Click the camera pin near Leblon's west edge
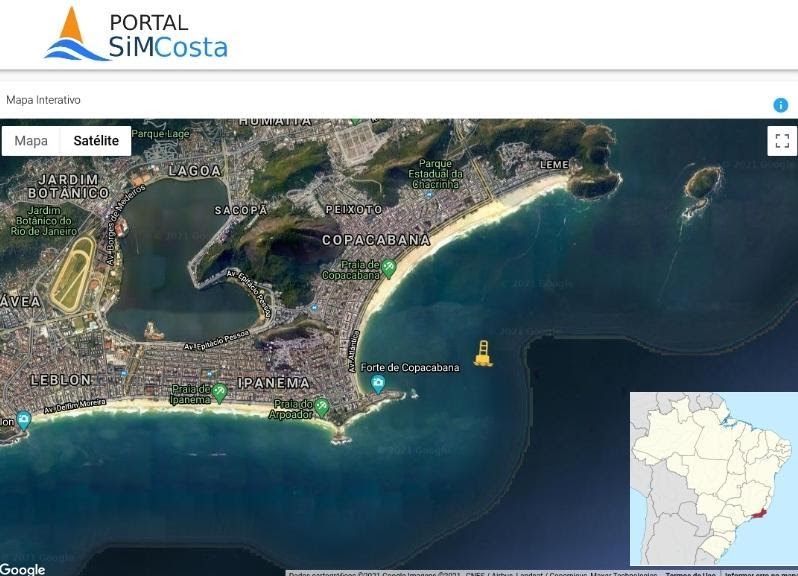798x576 pixels. 23,421
